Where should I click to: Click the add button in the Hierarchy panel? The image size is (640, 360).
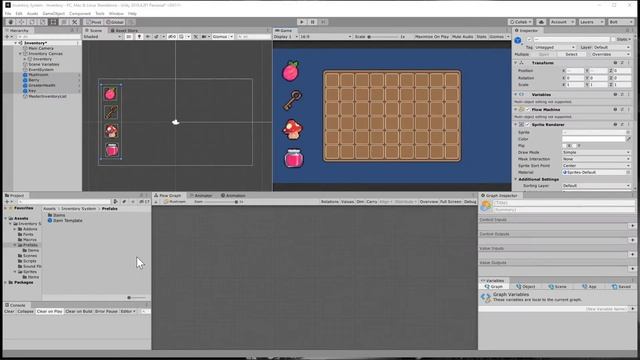7,37
